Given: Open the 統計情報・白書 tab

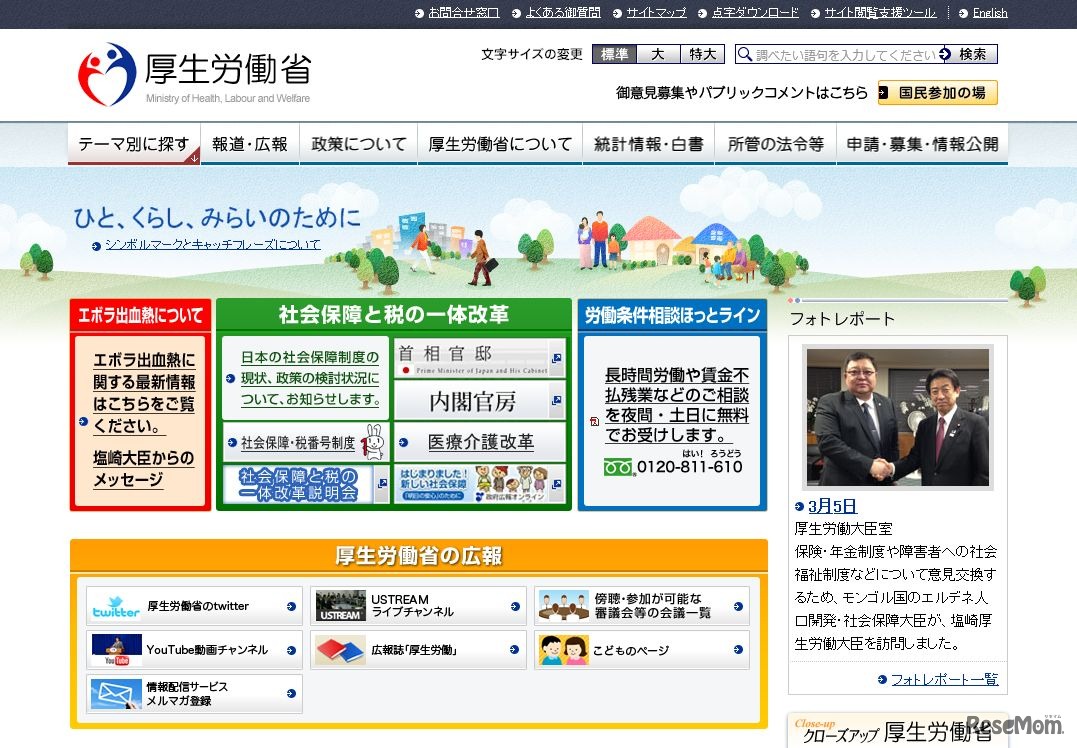Looking at the screenshot, I should (648, 143).
